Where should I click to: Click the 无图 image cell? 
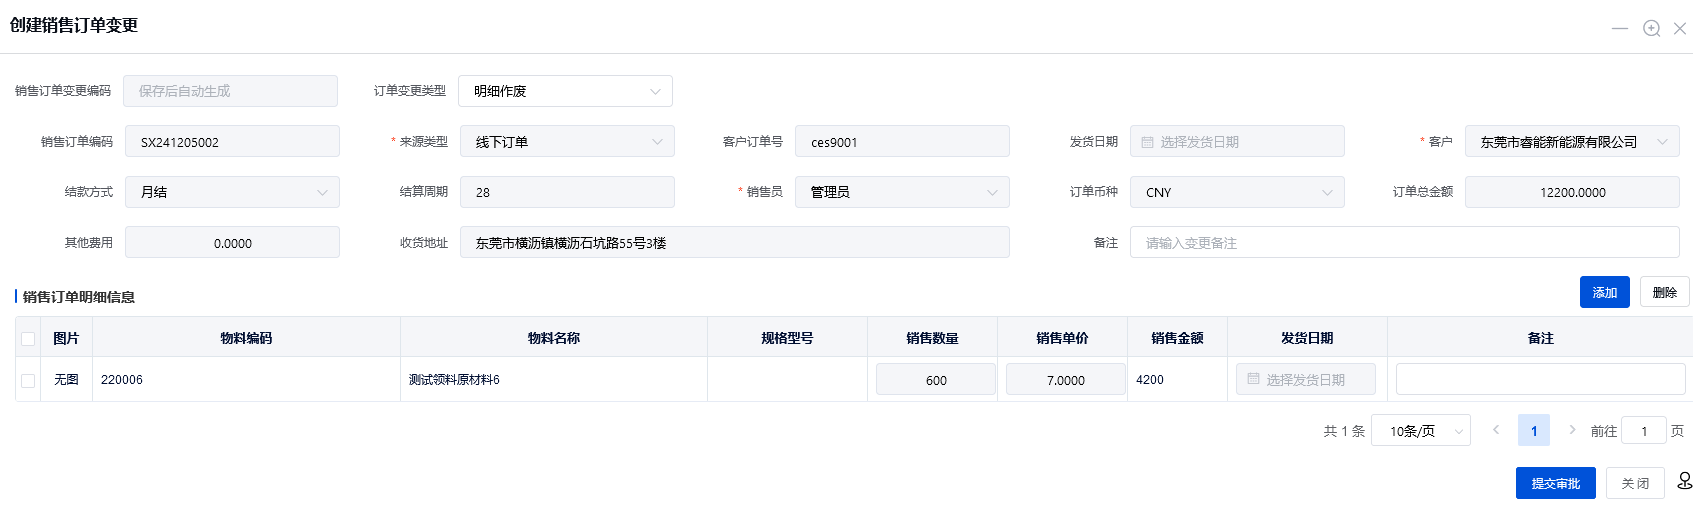(x=66, y=380)
